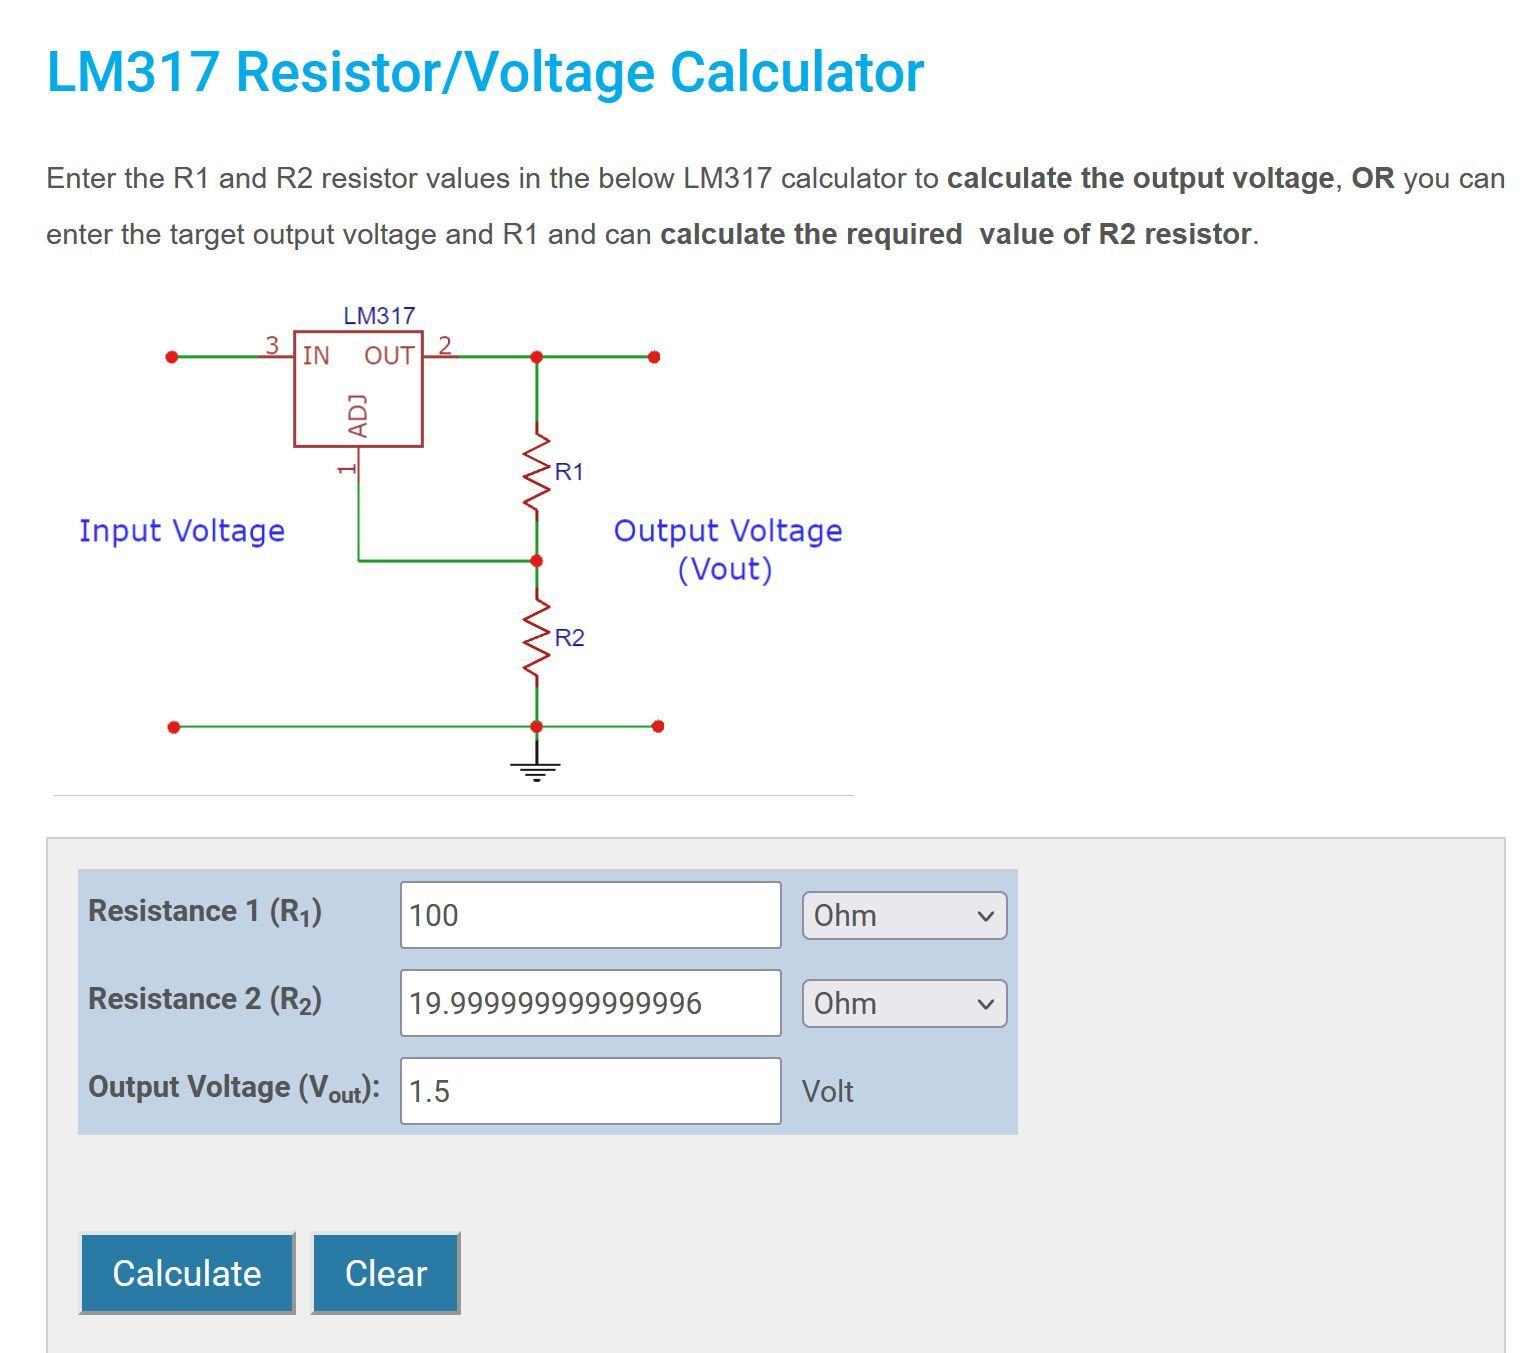This screenshot has width=1533, height=1353.
Task: Click the top-right red output terminal dot
Action: [654, 357]
